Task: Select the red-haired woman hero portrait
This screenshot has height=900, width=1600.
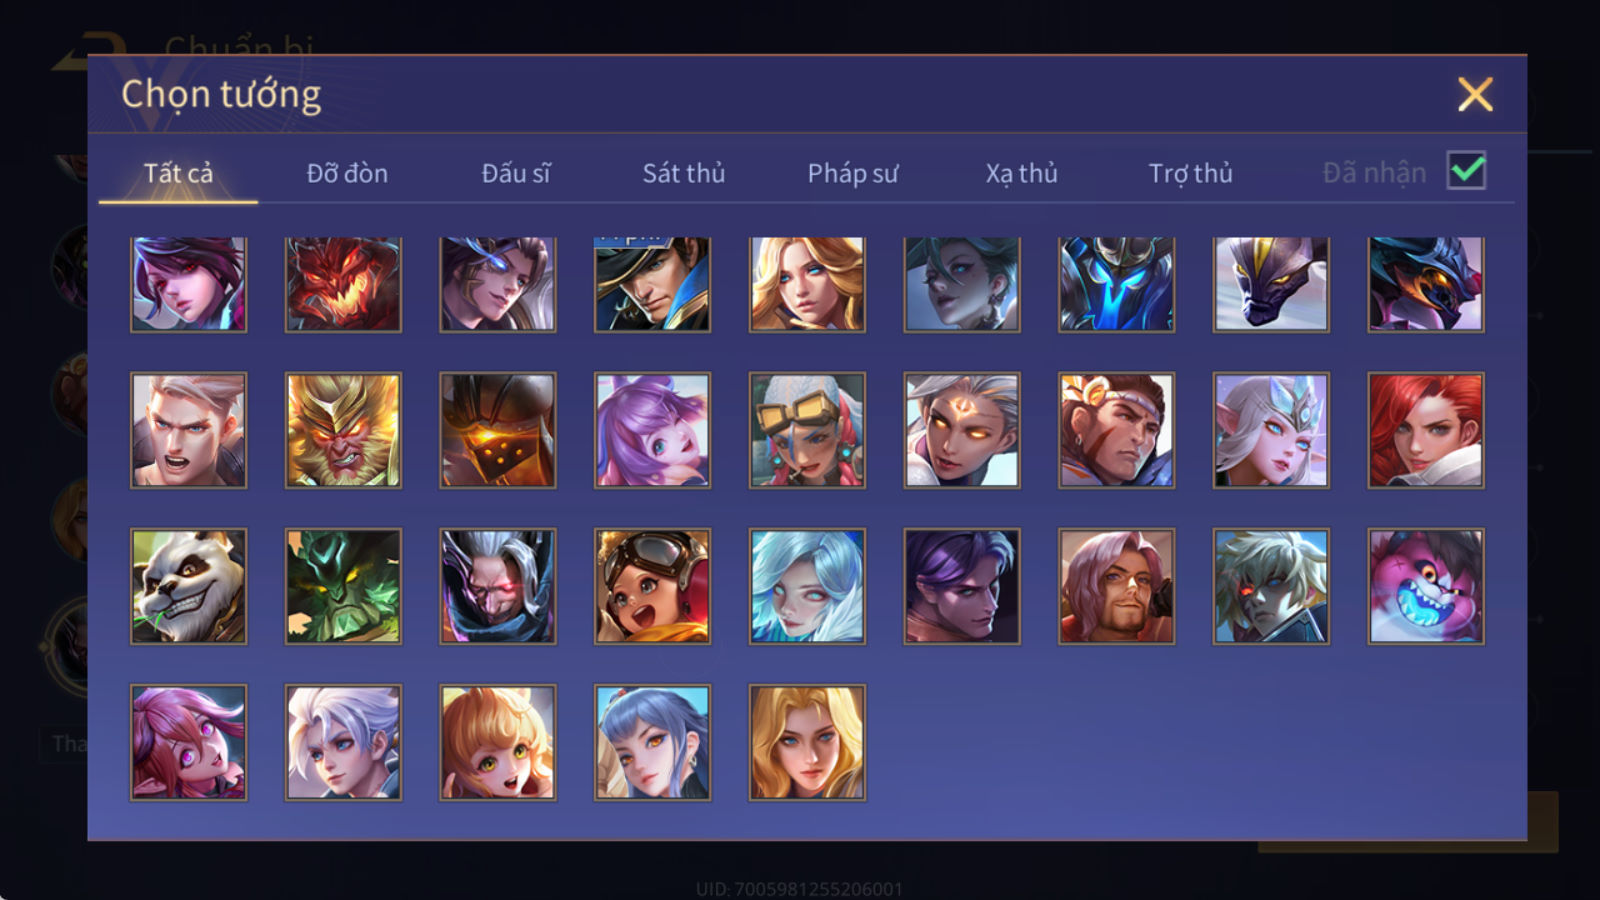Action: 1426,430
